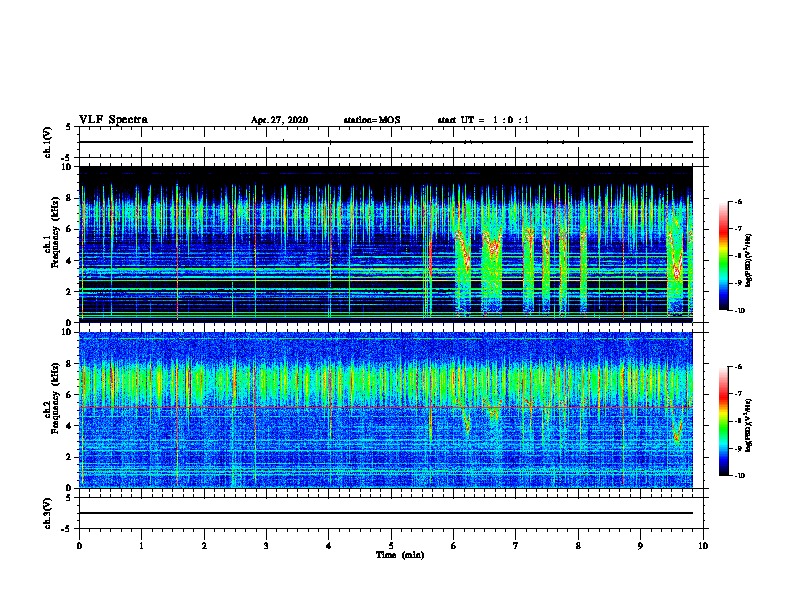Click the red burst near minute 9.5 in ch.2

pyautogui.click(x=677, y=434)
